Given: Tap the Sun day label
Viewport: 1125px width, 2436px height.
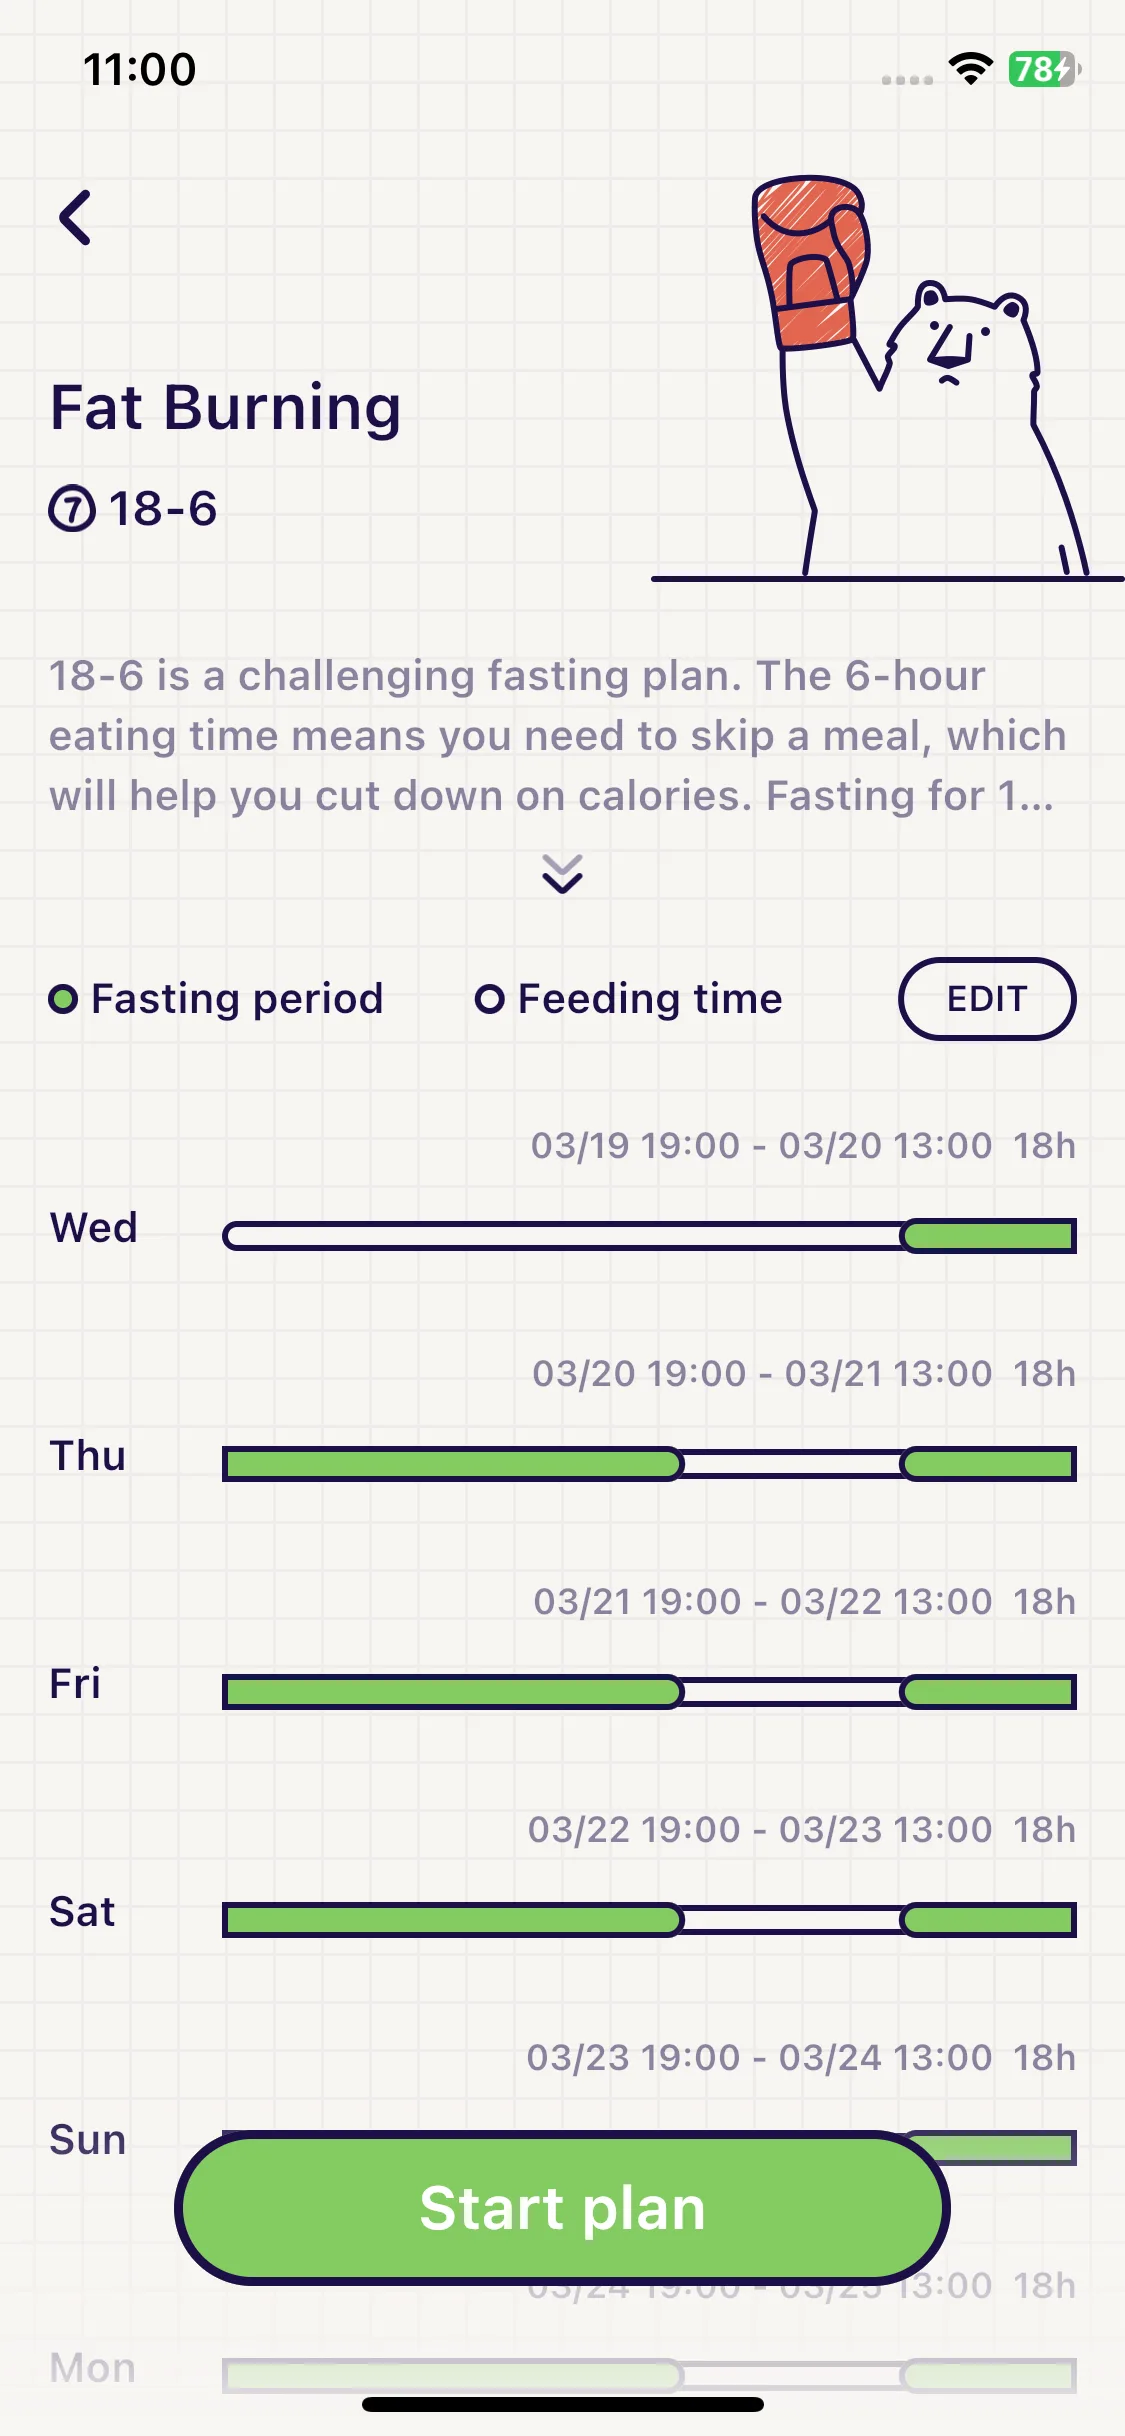Looking at the screenshot, I should coord(88,2140).
